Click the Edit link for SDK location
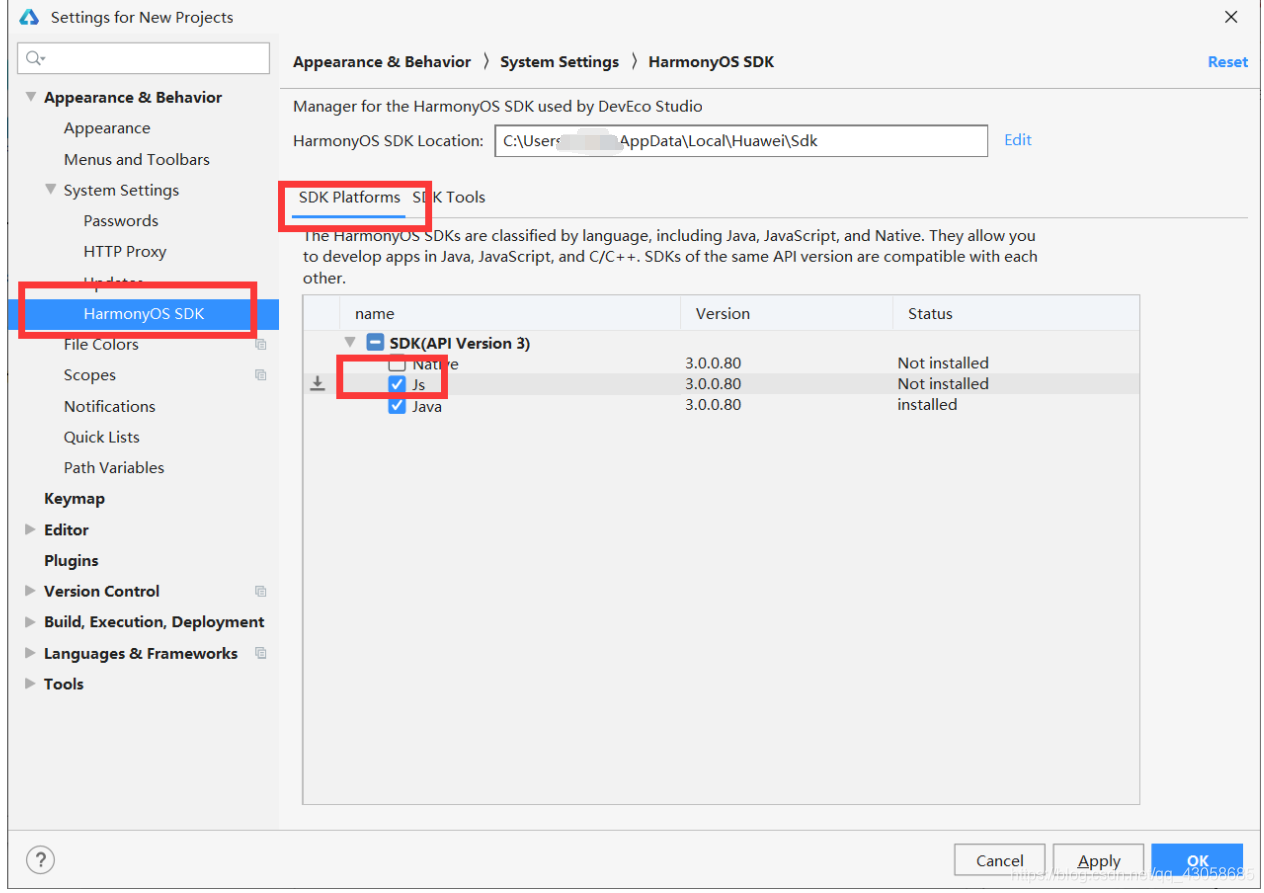This screenshot has width=1264, height=893. [x=1018, y=140]
